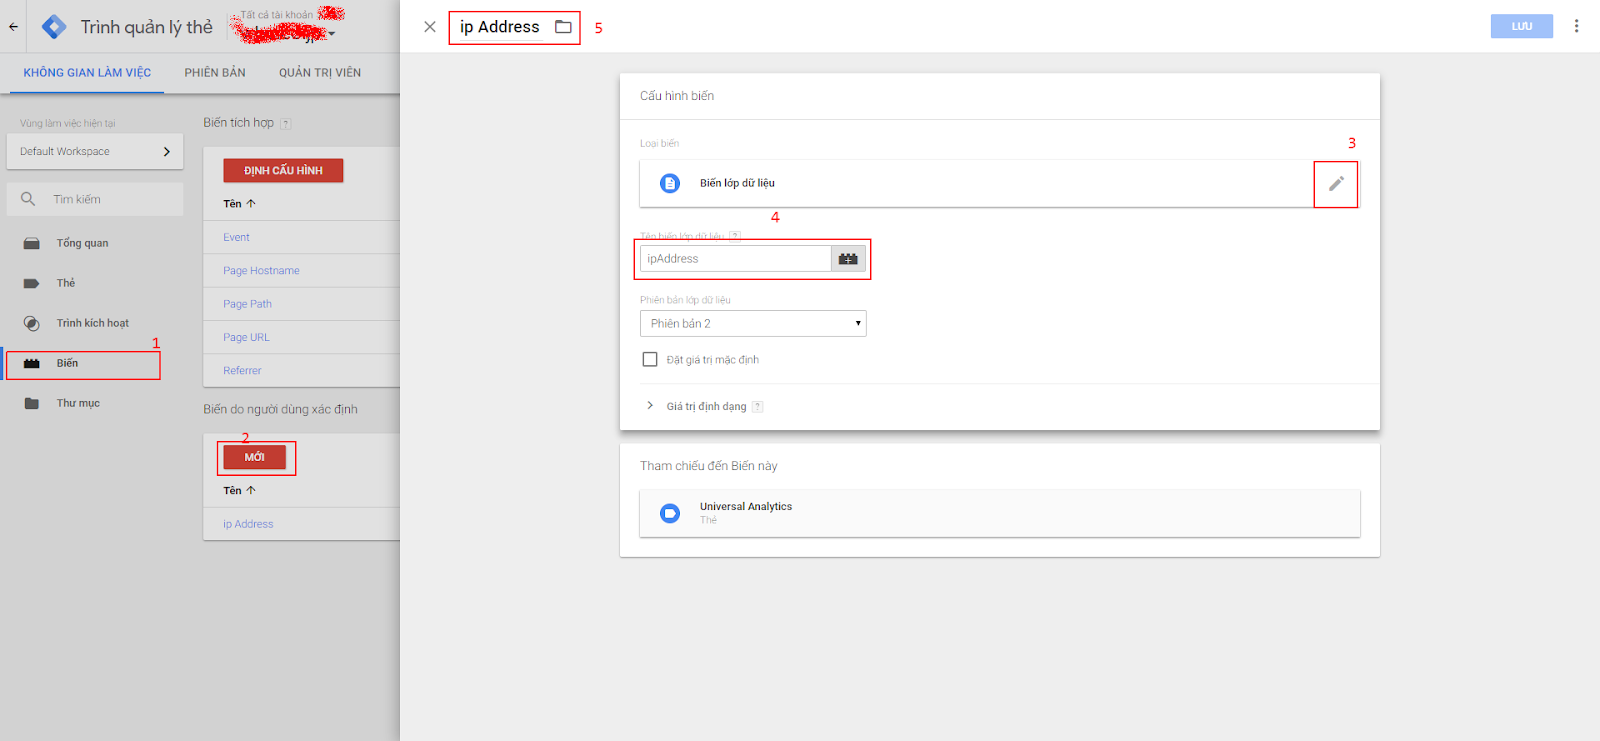Screen dimensions: 1600x741
Task: Click the Tham chiếu đến Biến này heading
Action: (709, 466)
